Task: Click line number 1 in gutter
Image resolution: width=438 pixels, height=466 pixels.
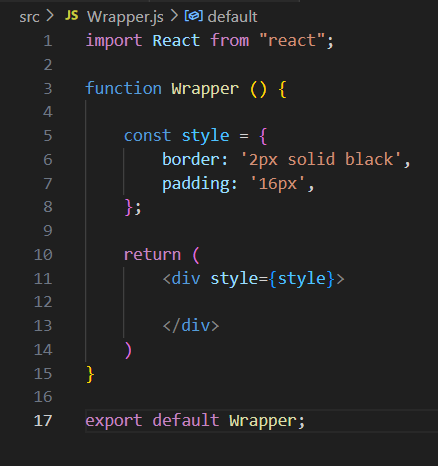Action: (x=48, y=41)
